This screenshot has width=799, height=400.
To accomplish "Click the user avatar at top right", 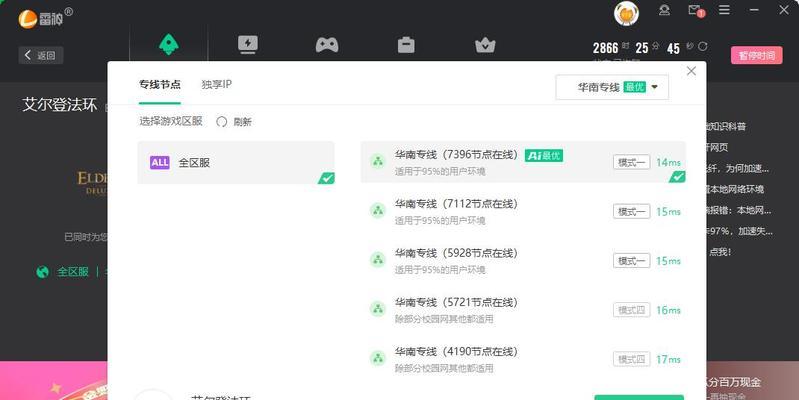I will tap(626, 13).
